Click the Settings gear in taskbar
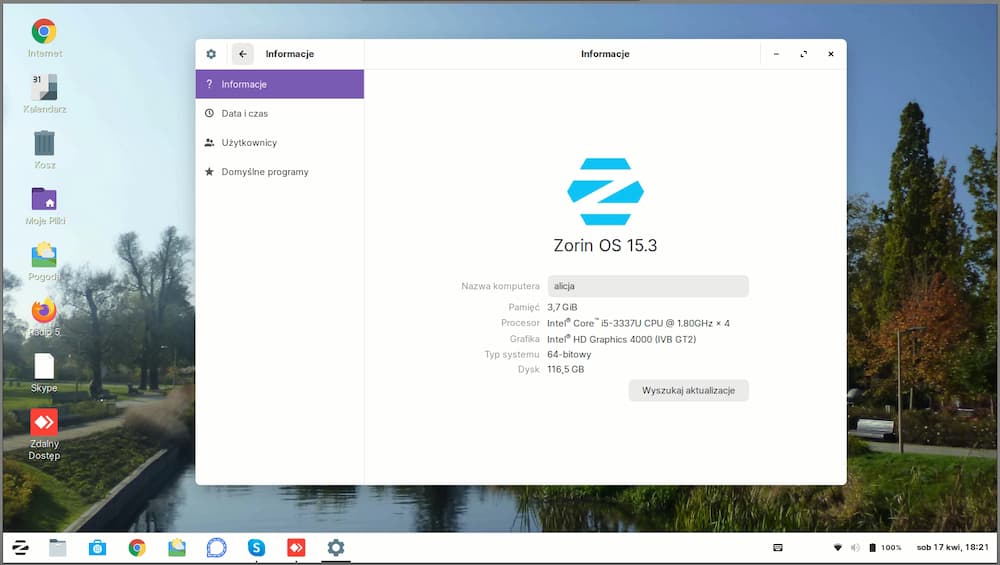The height and width of the screenshot is (565, 1000). coord(335,547)
